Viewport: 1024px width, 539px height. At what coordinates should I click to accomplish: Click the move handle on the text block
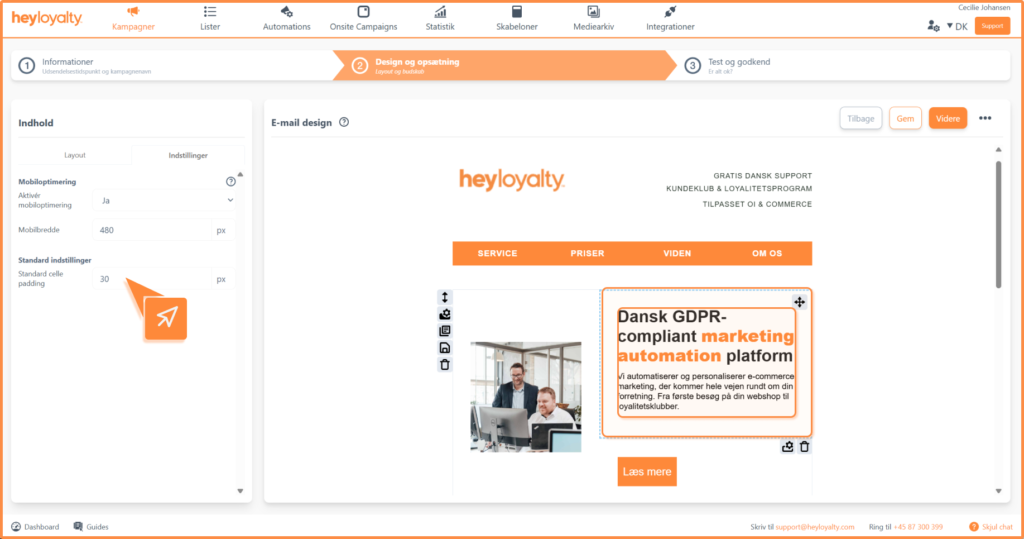(x=799, y=302)
